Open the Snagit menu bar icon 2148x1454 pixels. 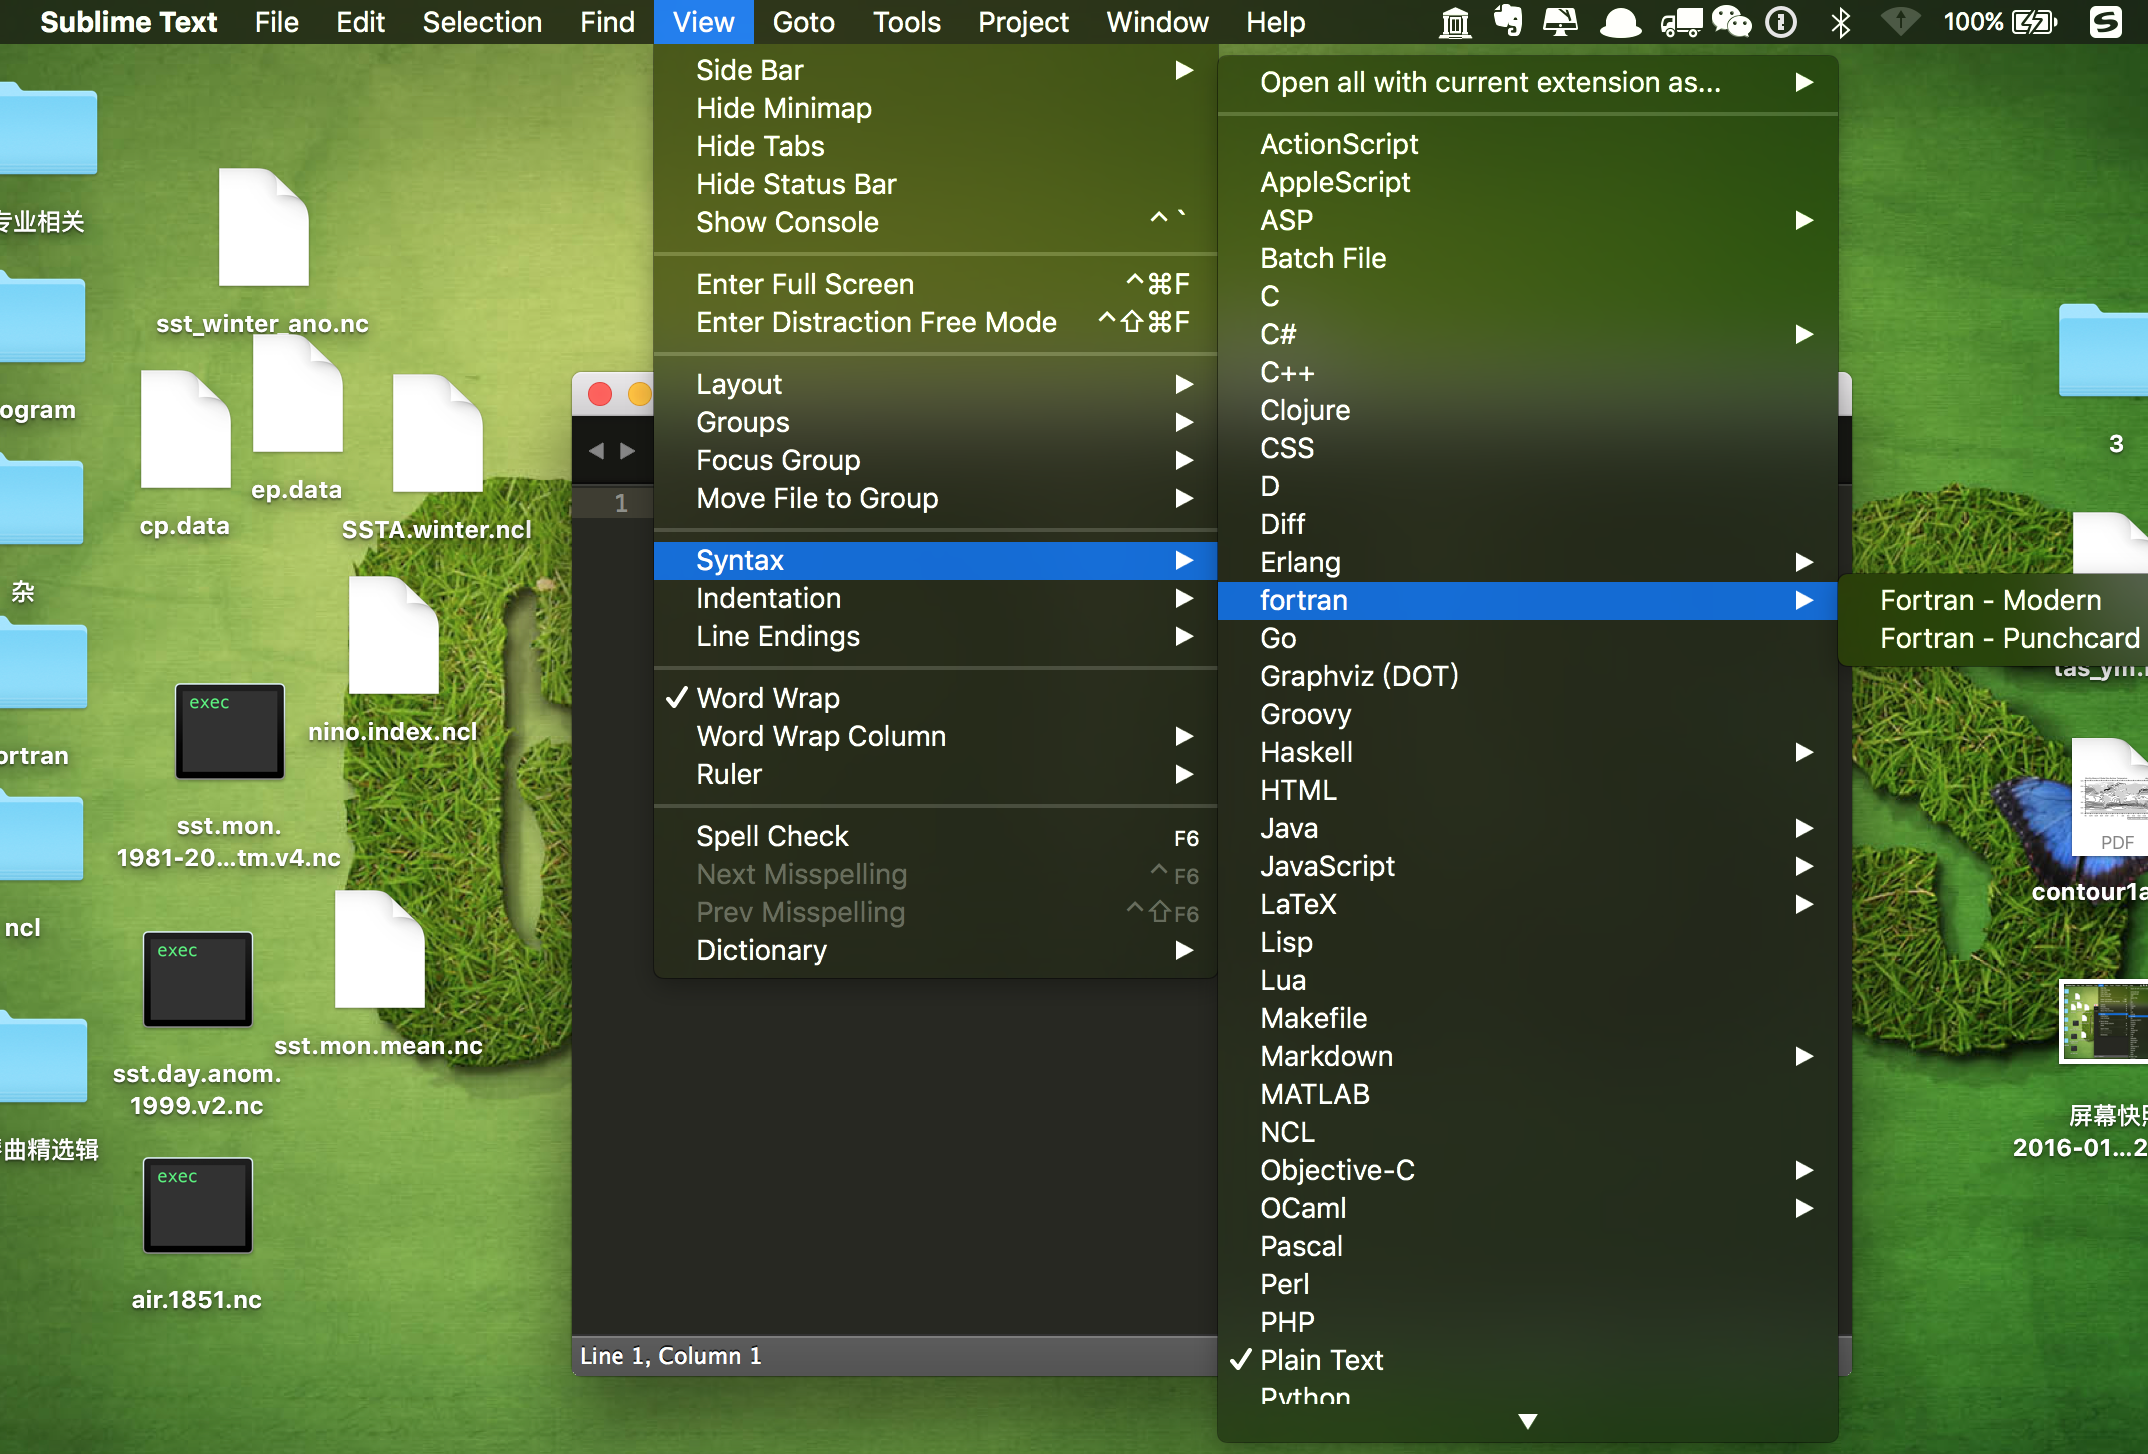[x=2106, y=21]
